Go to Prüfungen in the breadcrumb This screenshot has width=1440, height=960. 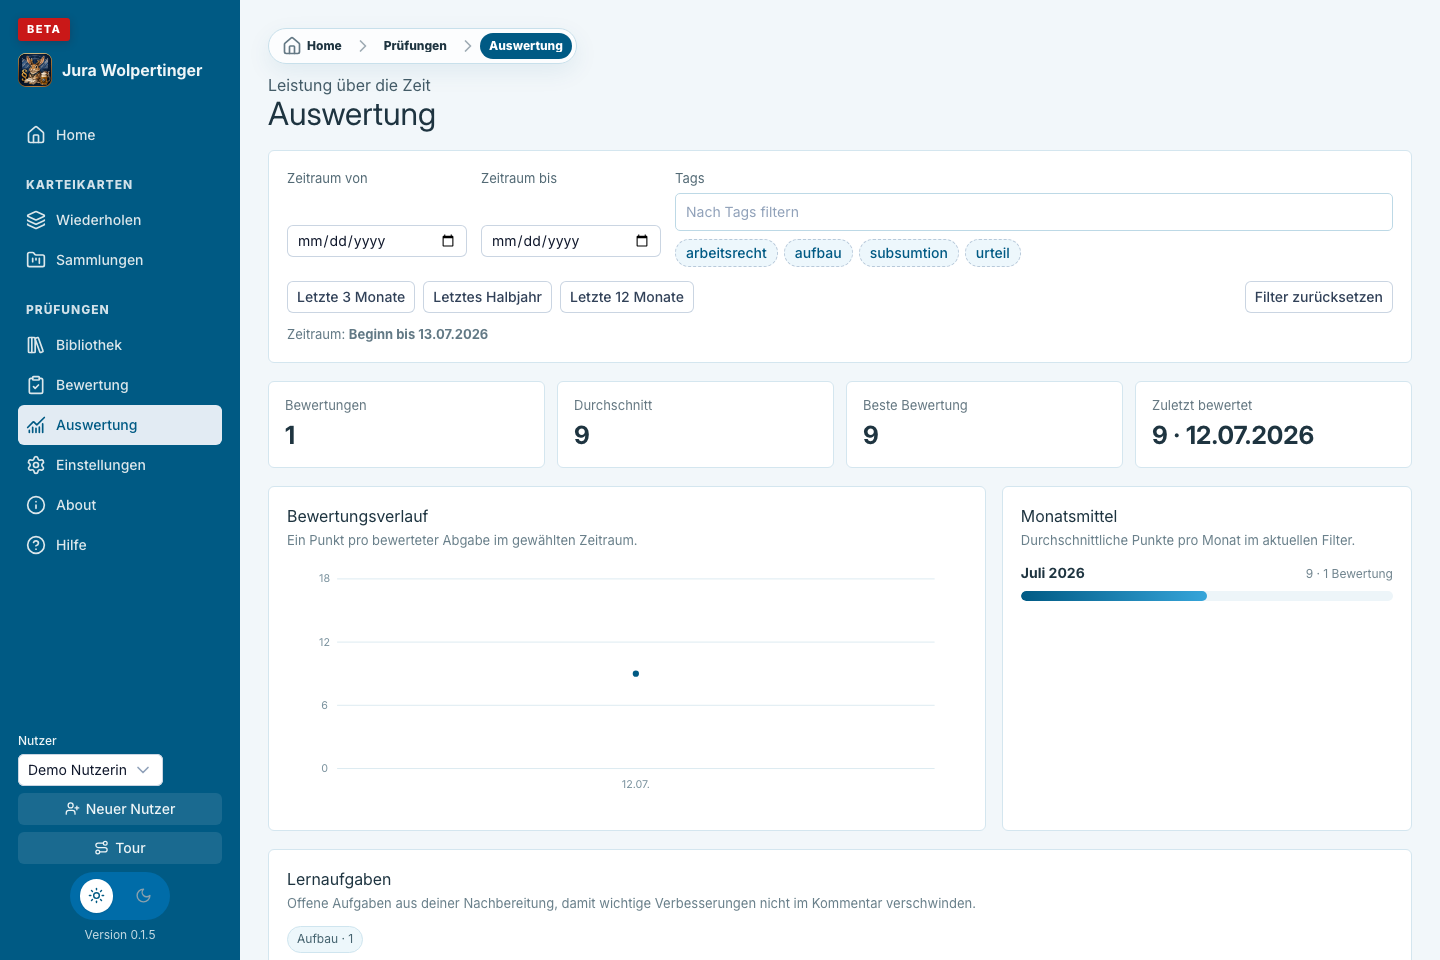[415, 46]
